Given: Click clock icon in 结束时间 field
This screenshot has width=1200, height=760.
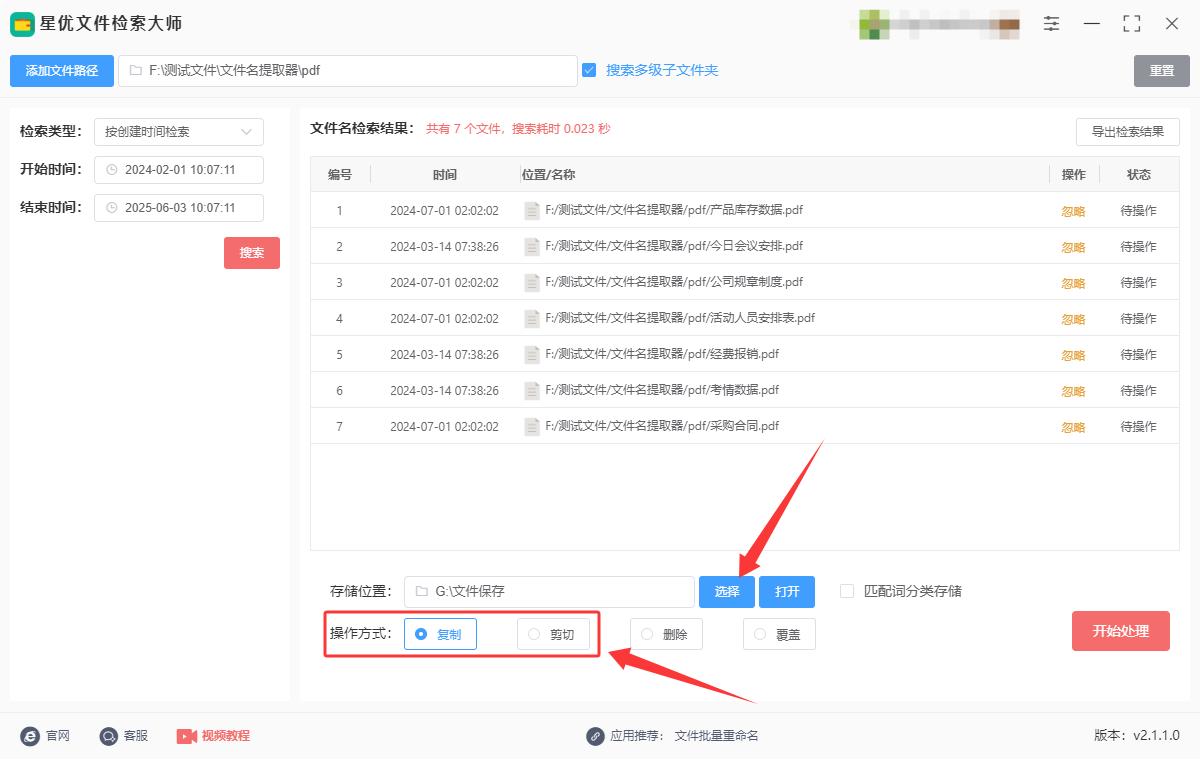Looking at the screenshot, I should coord(112,208).
